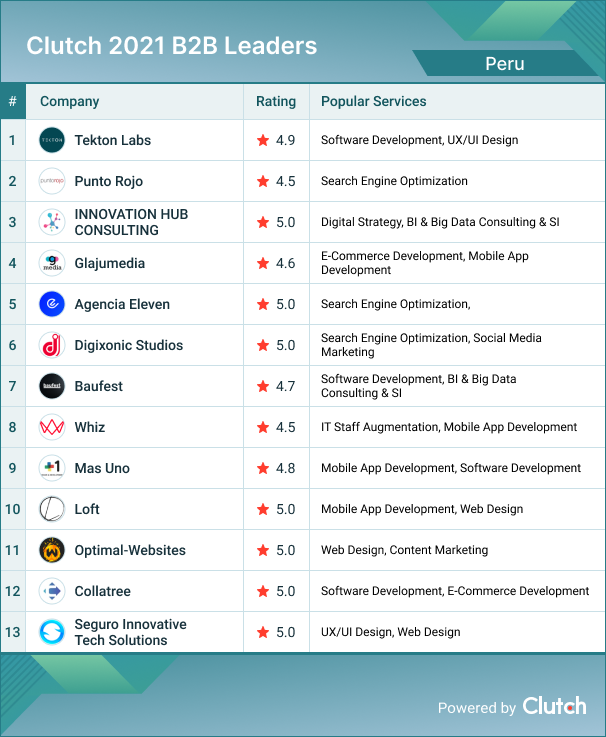606x737 pixels.
Task: Click the Tekton Labs logo icon
Action: tap(52, 140)
